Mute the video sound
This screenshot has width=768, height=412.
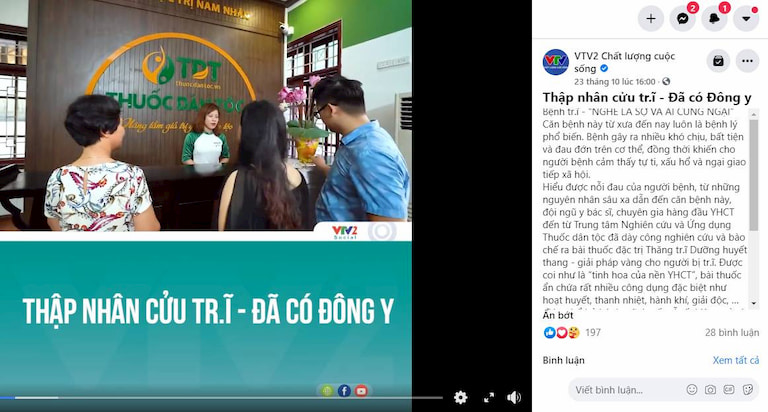[514, 397]
